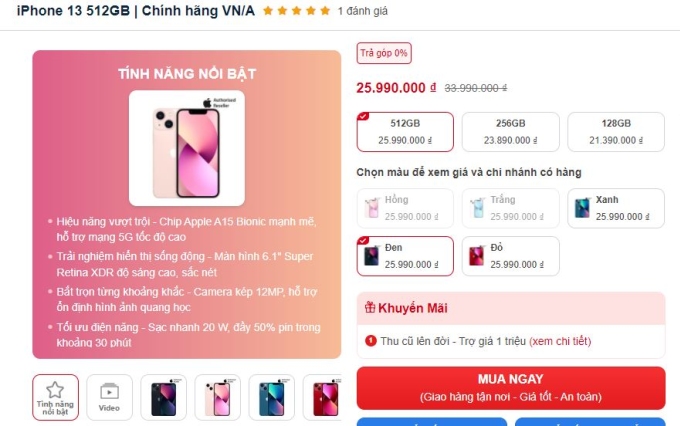Select the 512GB storage option
680x426 pixels.
pyautogui.click(x=405, y=132)
